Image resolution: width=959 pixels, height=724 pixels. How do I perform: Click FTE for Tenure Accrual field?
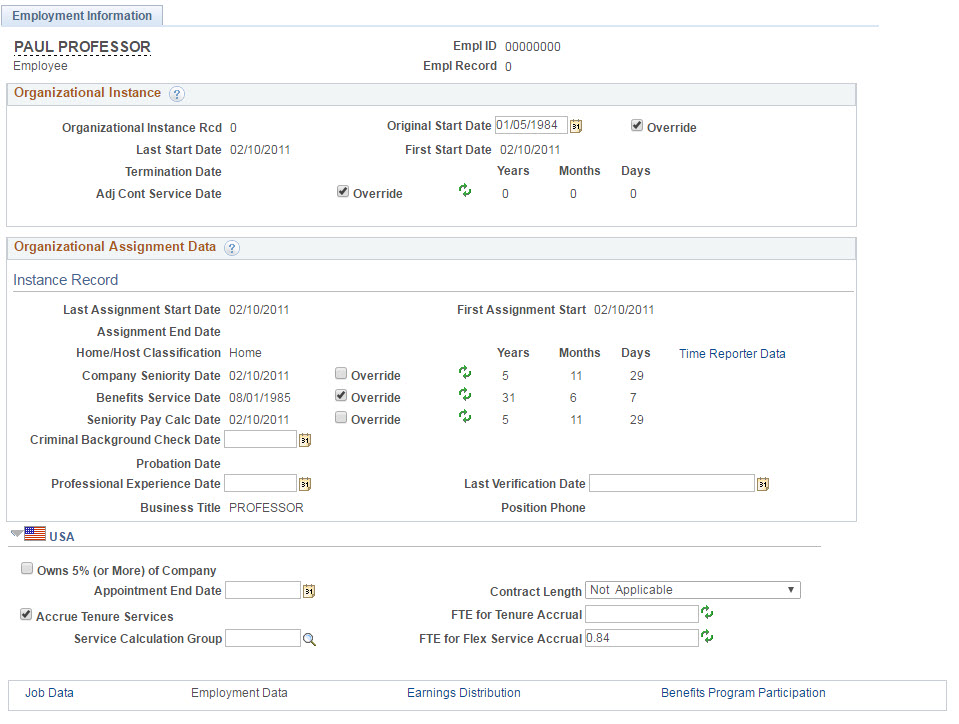click(642, 614)
